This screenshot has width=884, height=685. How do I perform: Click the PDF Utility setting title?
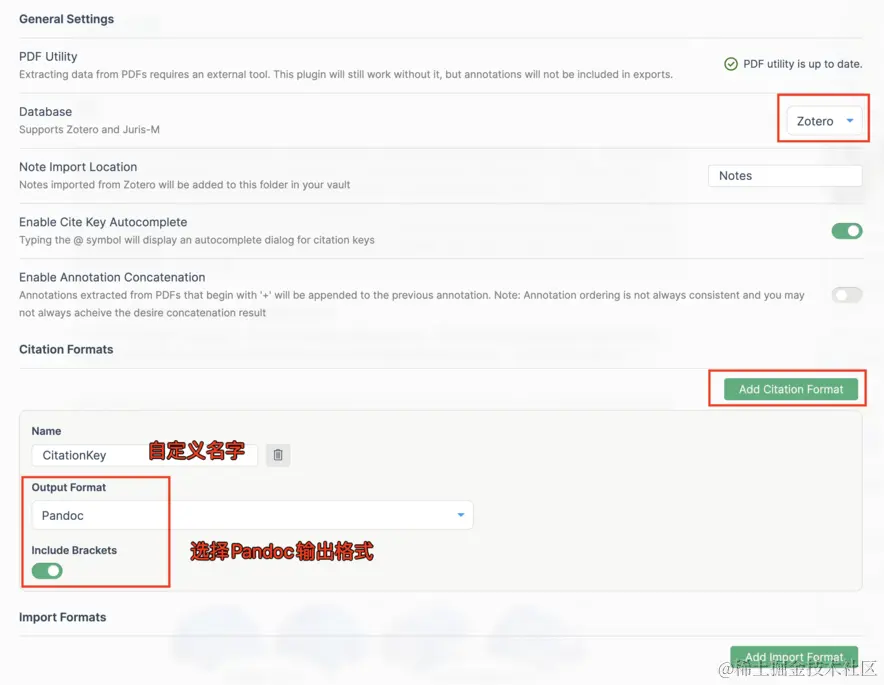pyautogui.click(x=48, y=56)
